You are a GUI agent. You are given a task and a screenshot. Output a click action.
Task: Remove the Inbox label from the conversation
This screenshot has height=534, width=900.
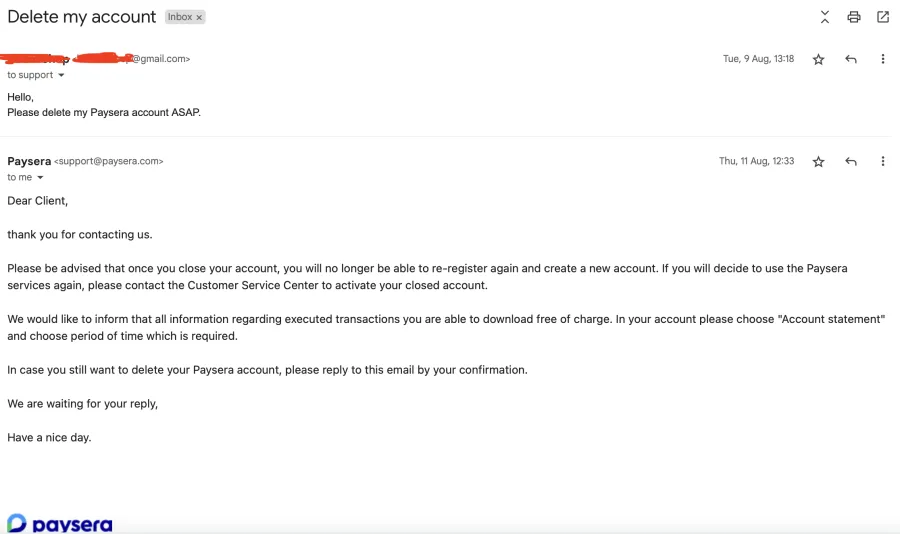(199, 18)
